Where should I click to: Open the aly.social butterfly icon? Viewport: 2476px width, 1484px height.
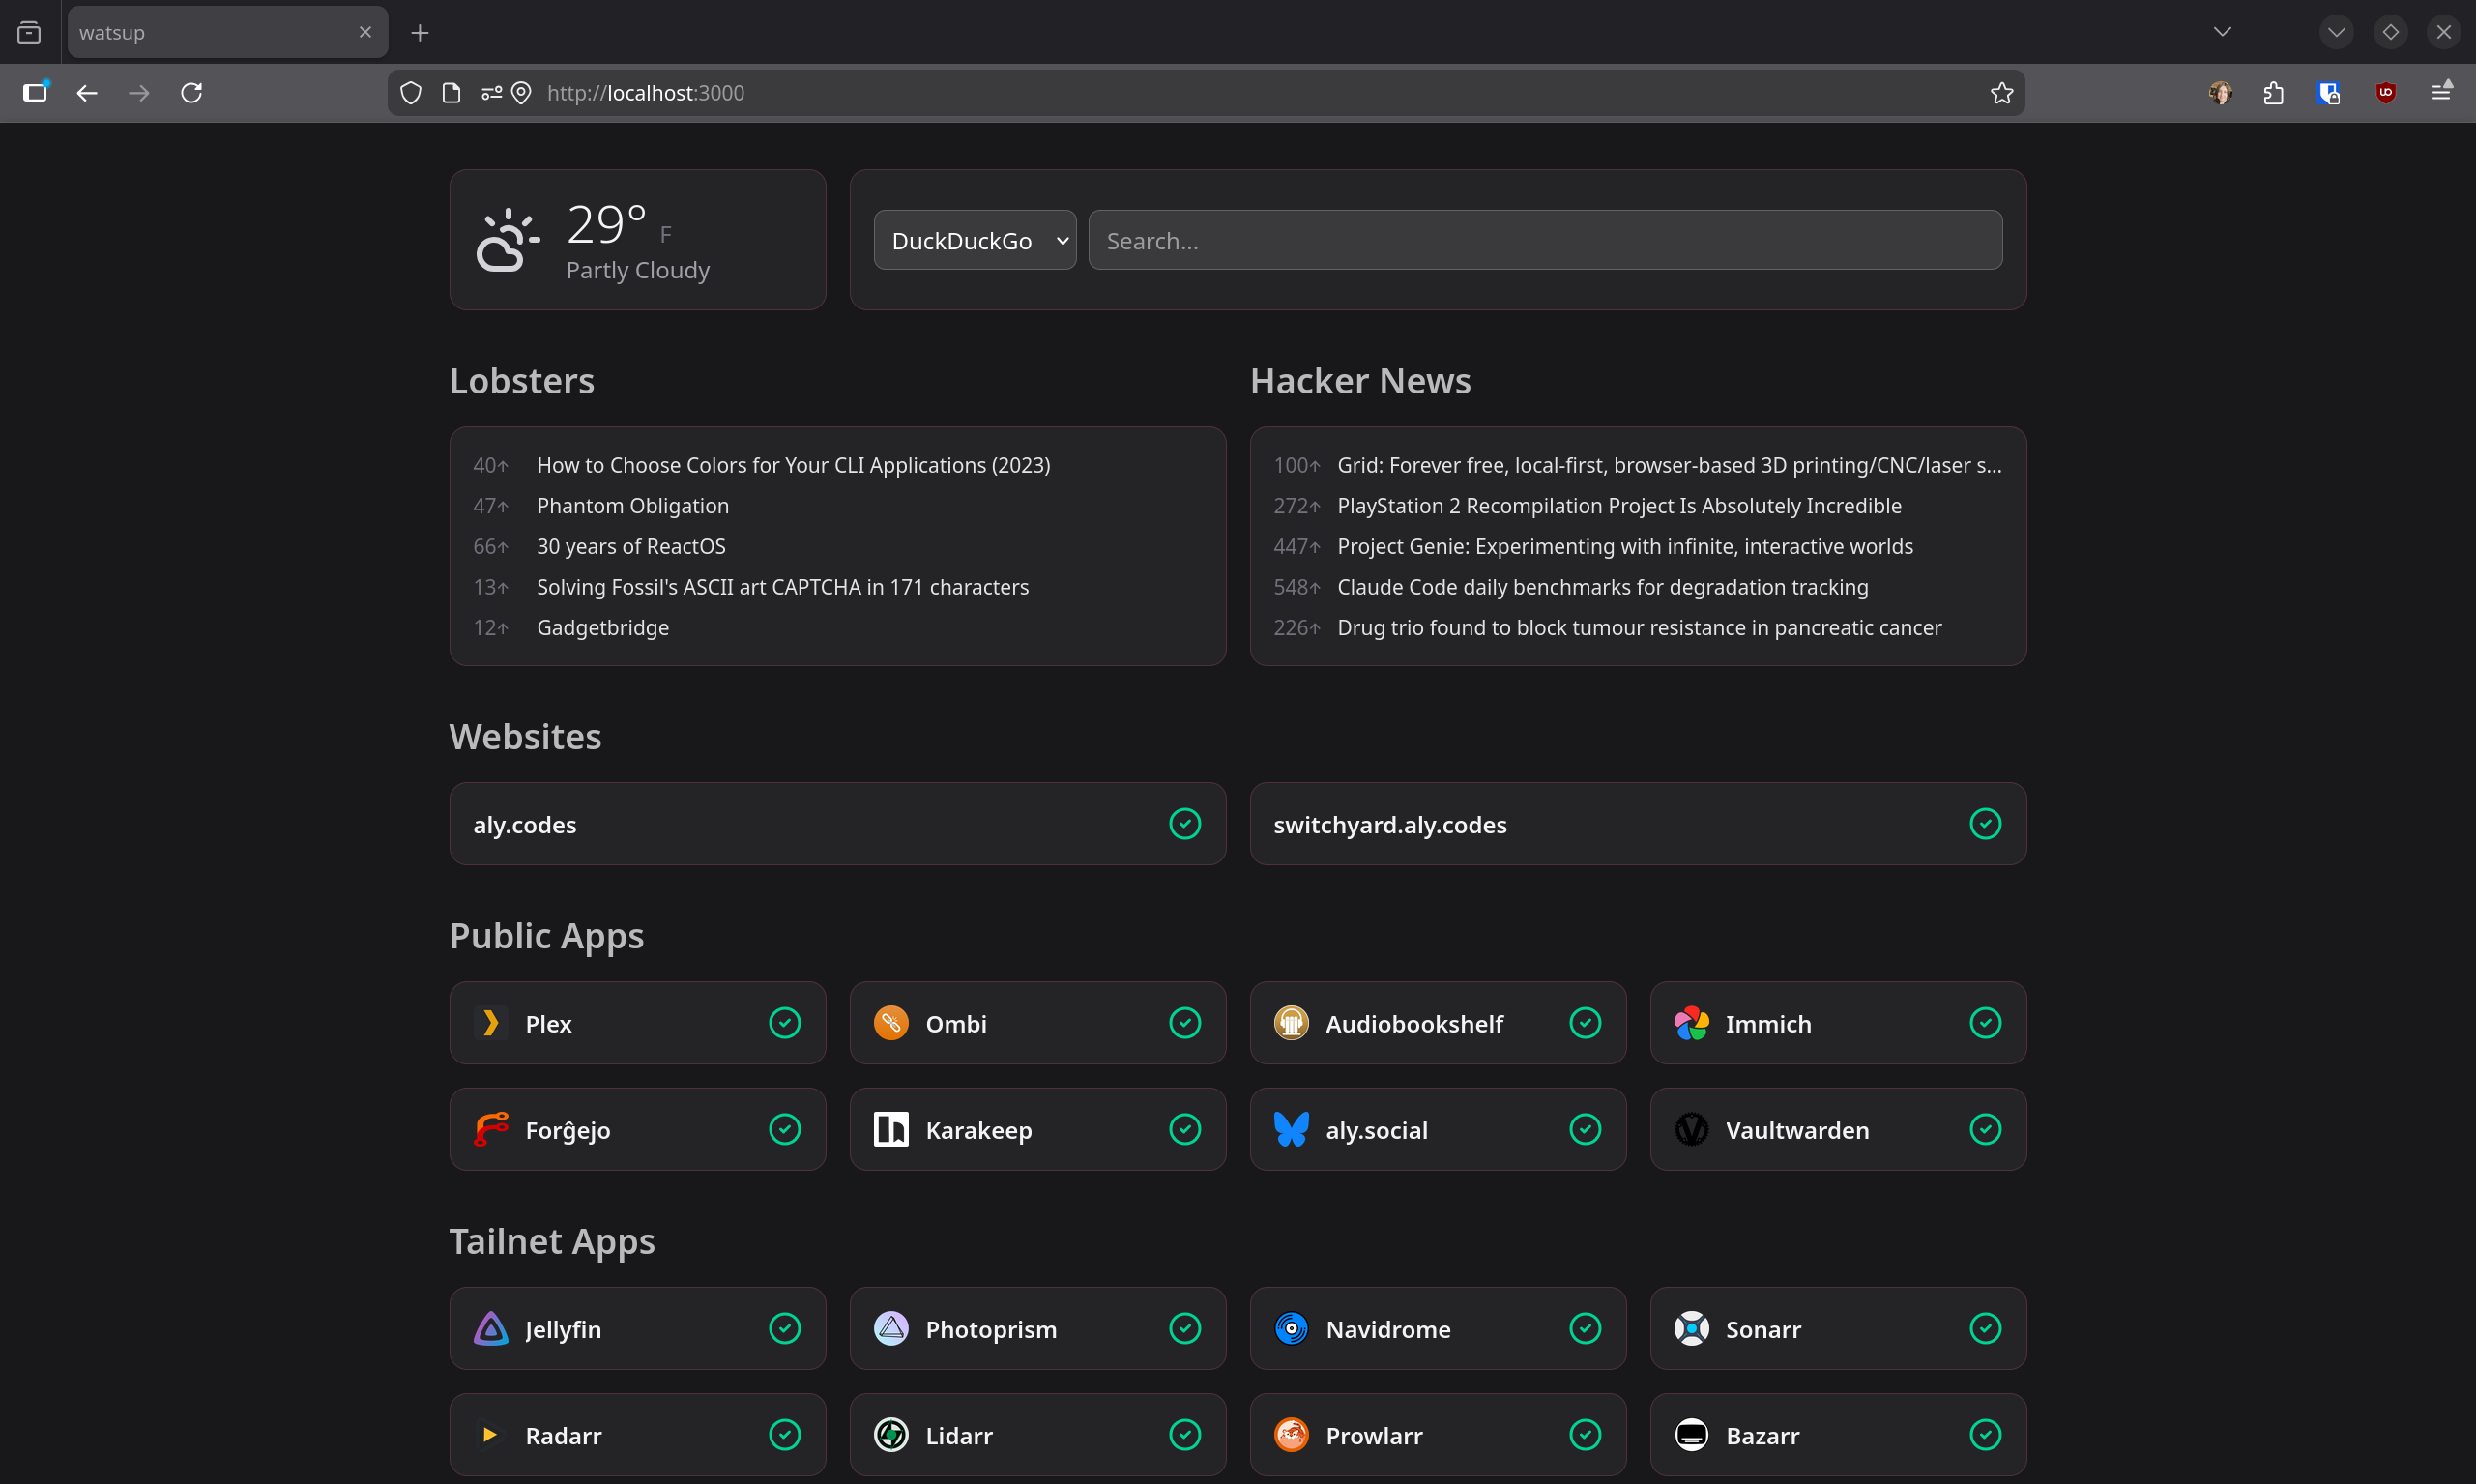point(1291,1129)
